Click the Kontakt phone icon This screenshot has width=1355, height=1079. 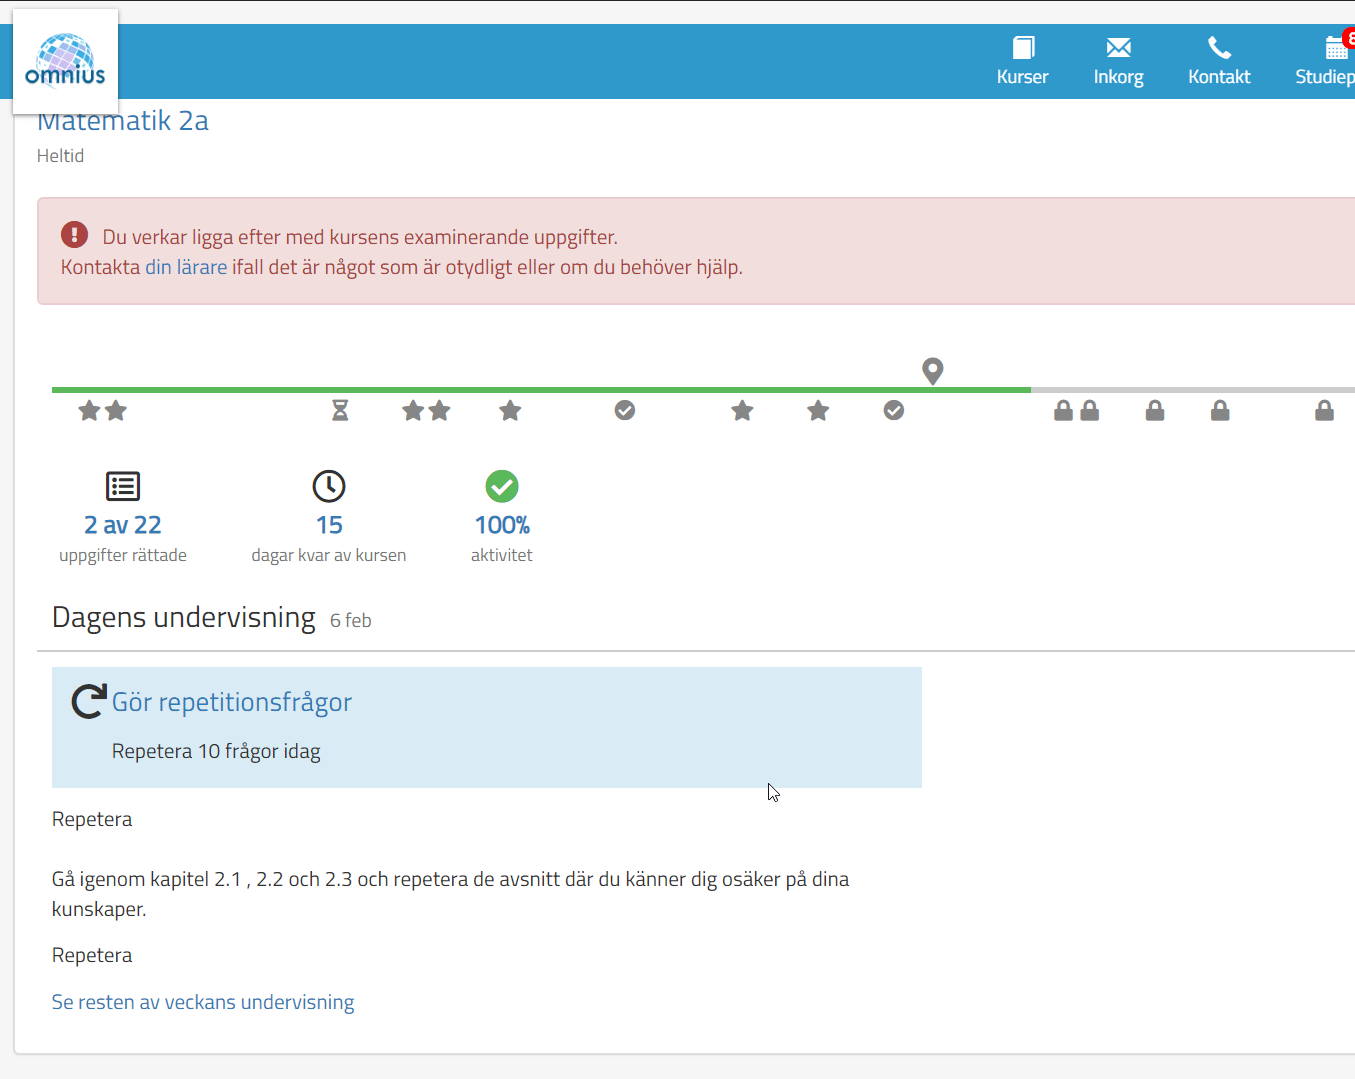coord(1219,48)
